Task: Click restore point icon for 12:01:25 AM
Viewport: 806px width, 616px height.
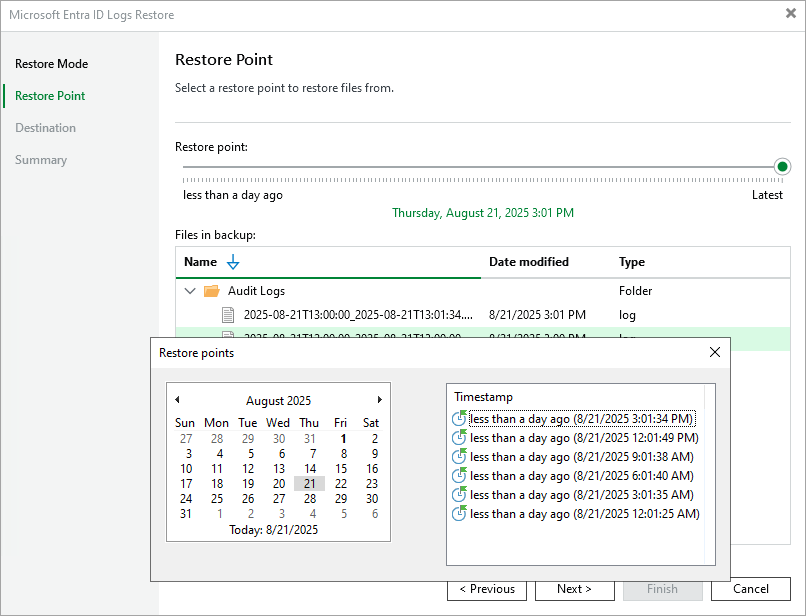Action: click(x=460, y=514)
